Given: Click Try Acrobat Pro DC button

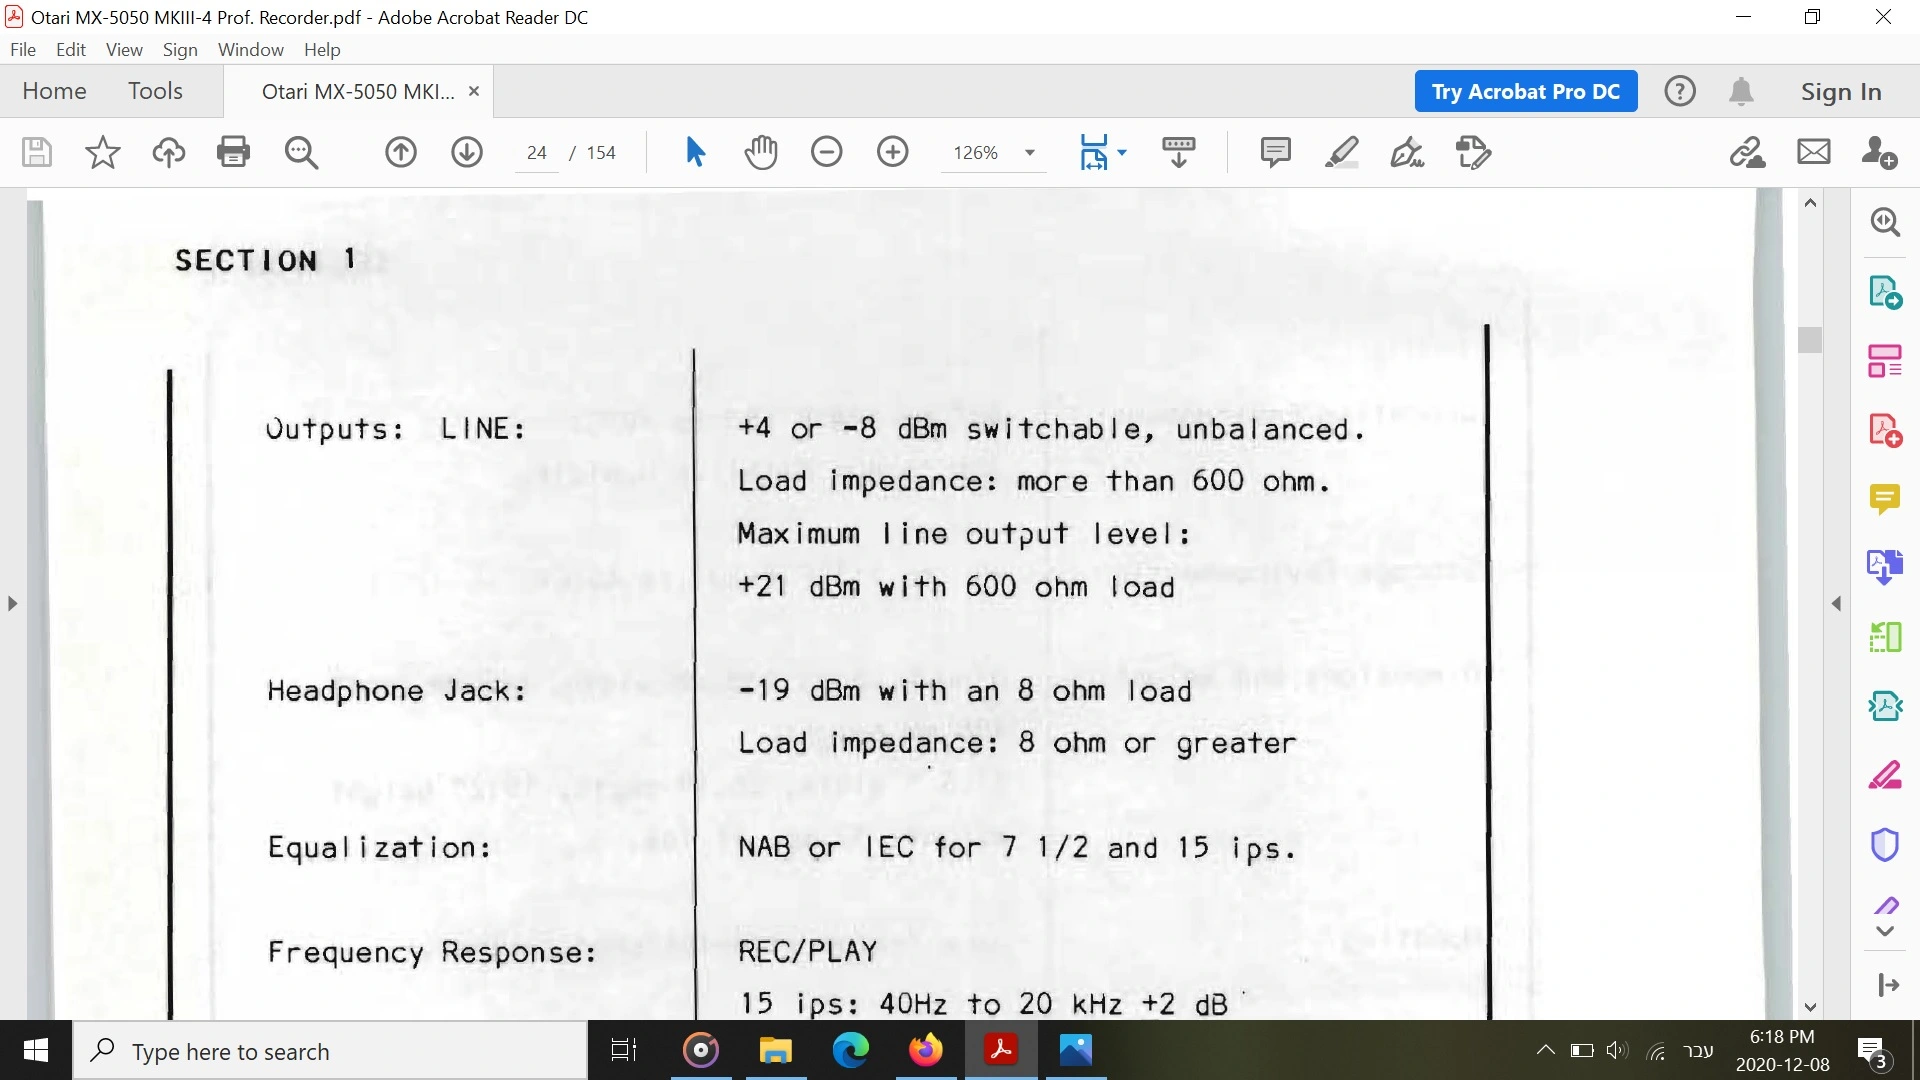Looking at the screenshot, I should point(1525,91).
